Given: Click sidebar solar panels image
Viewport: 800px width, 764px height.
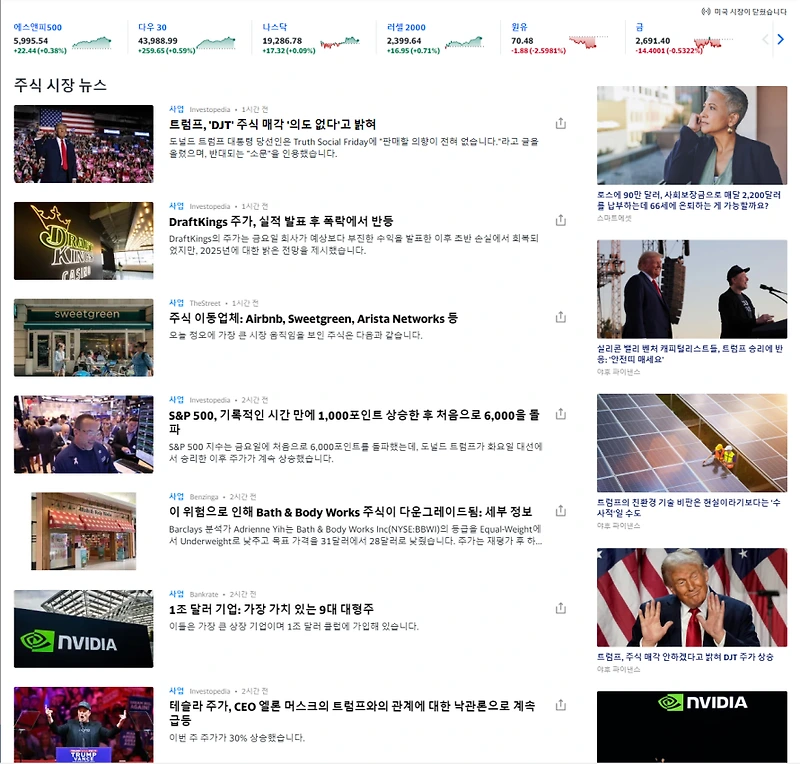Looking at the screenshot, I should (692, 443).
